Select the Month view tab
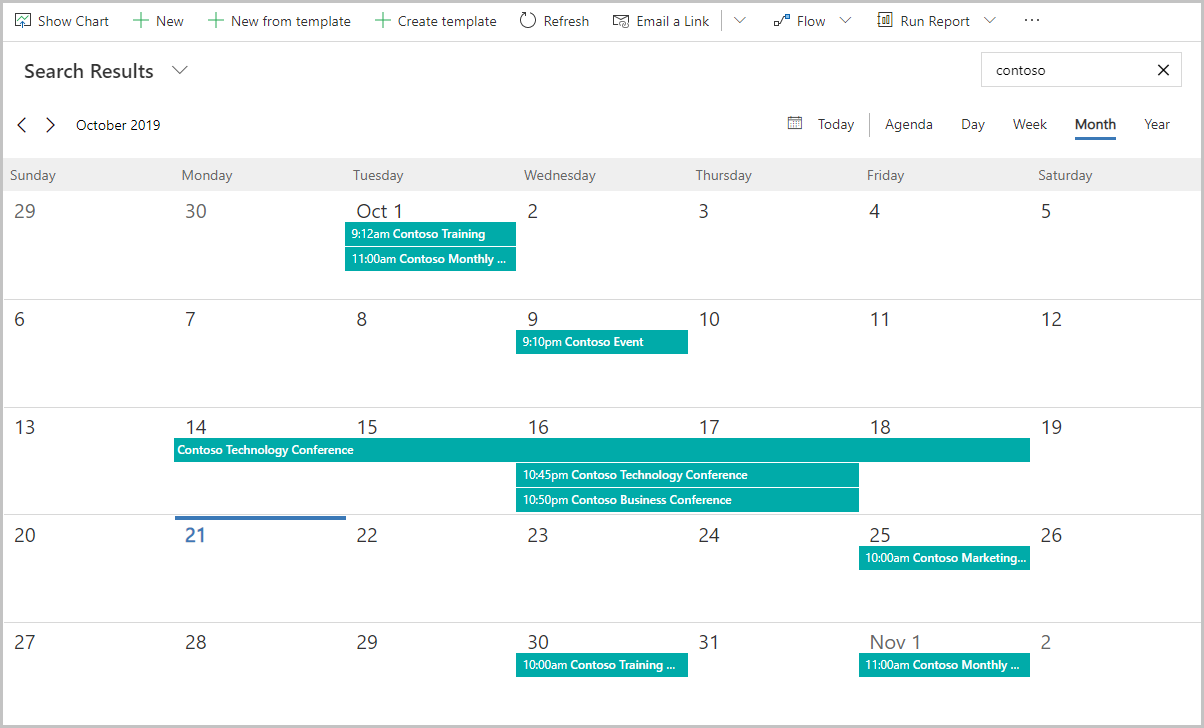Image resolution: width=1204 pixels, height=728 pixels. [1095, 124]
